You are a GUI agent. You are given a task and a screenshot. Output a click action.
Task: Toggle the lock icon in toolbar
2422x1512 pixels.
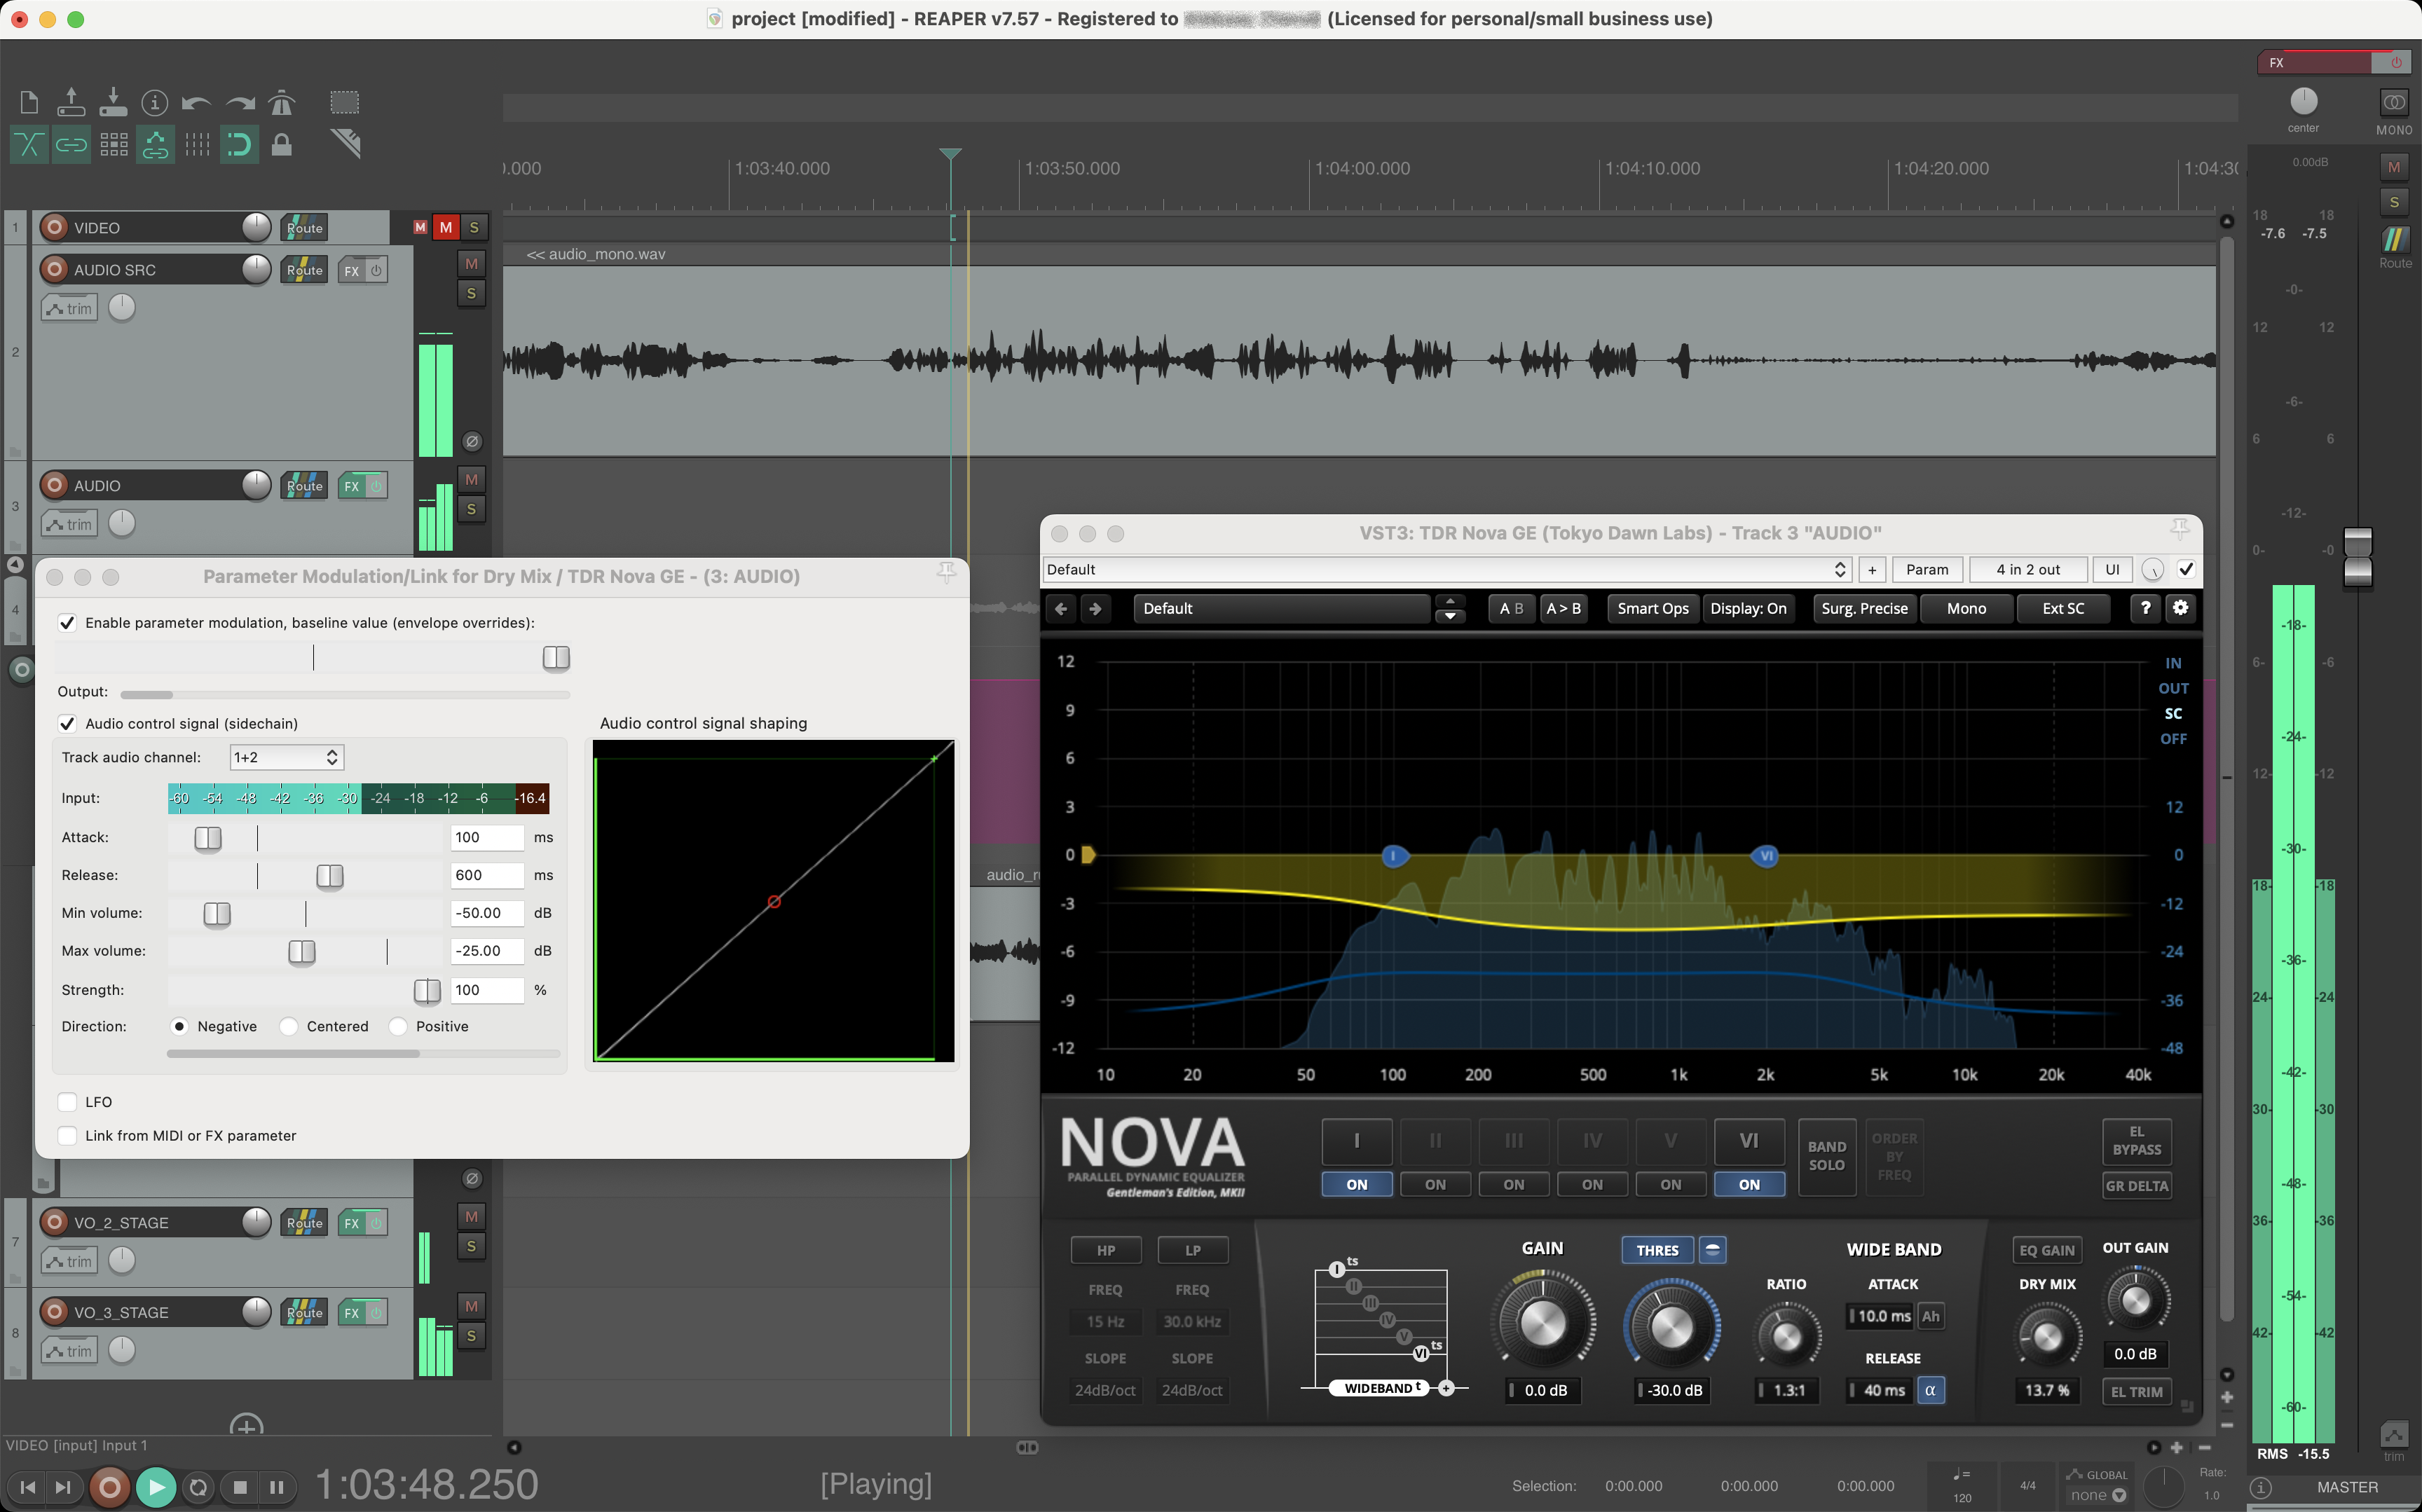click(282, 146)
